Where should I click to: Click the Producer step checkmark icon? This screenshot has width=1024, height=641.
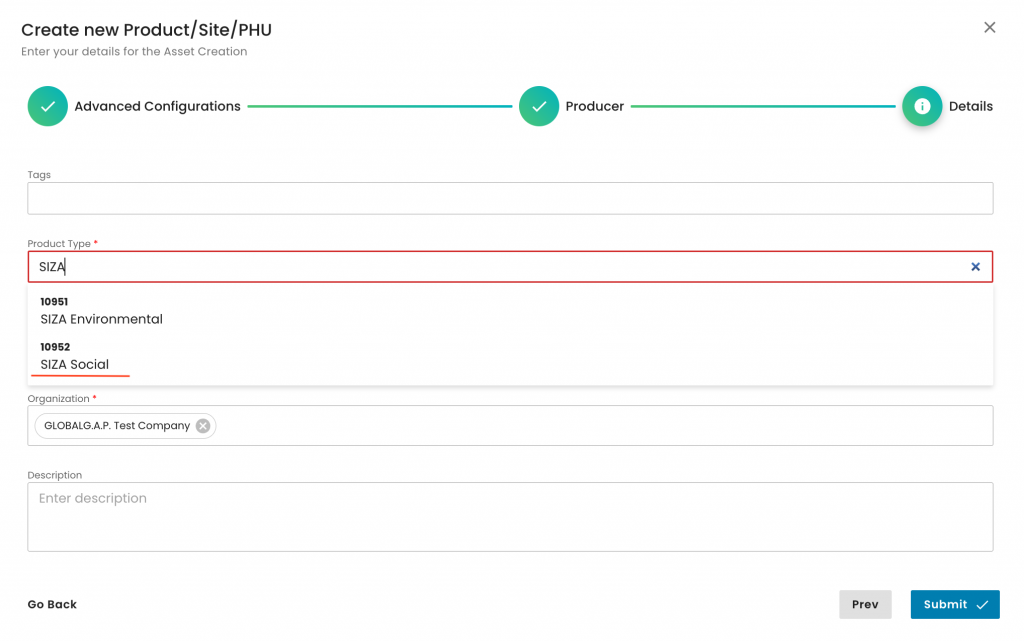click(x=538, y=106)
